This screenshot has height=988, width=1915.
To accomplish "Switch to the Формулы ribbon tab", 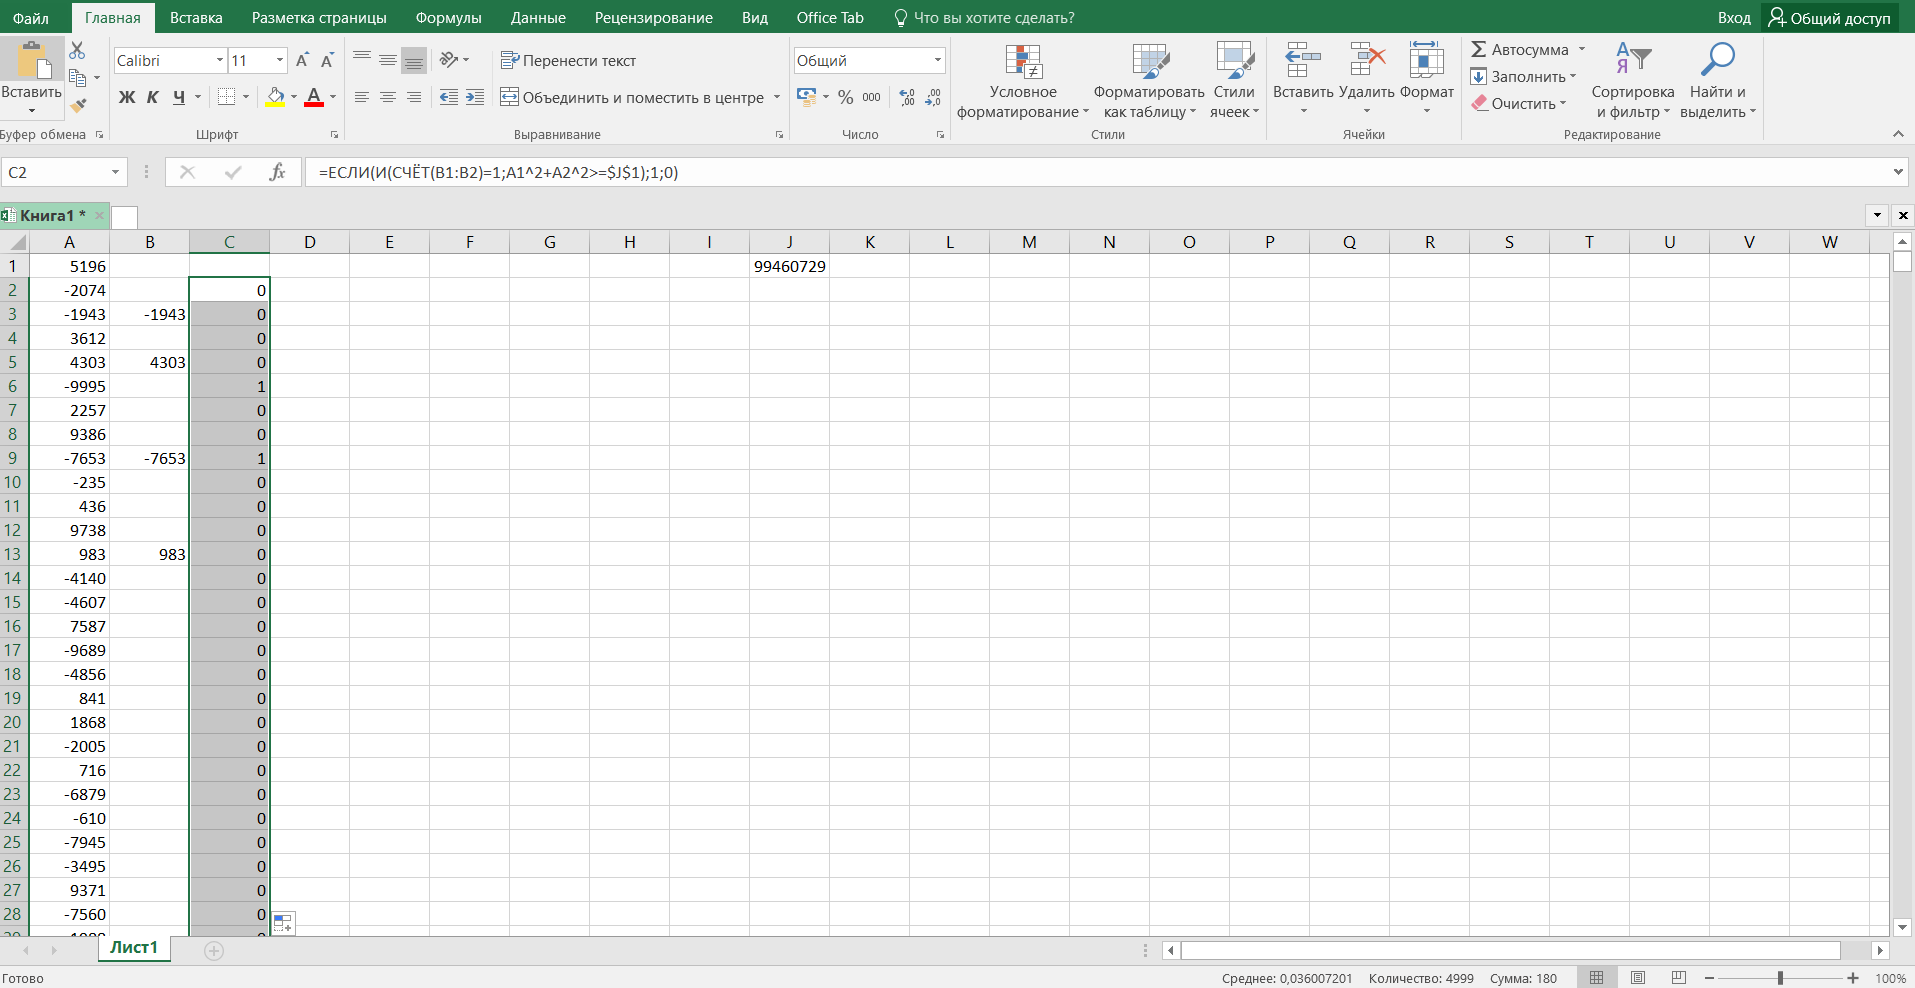I will 448,18.
